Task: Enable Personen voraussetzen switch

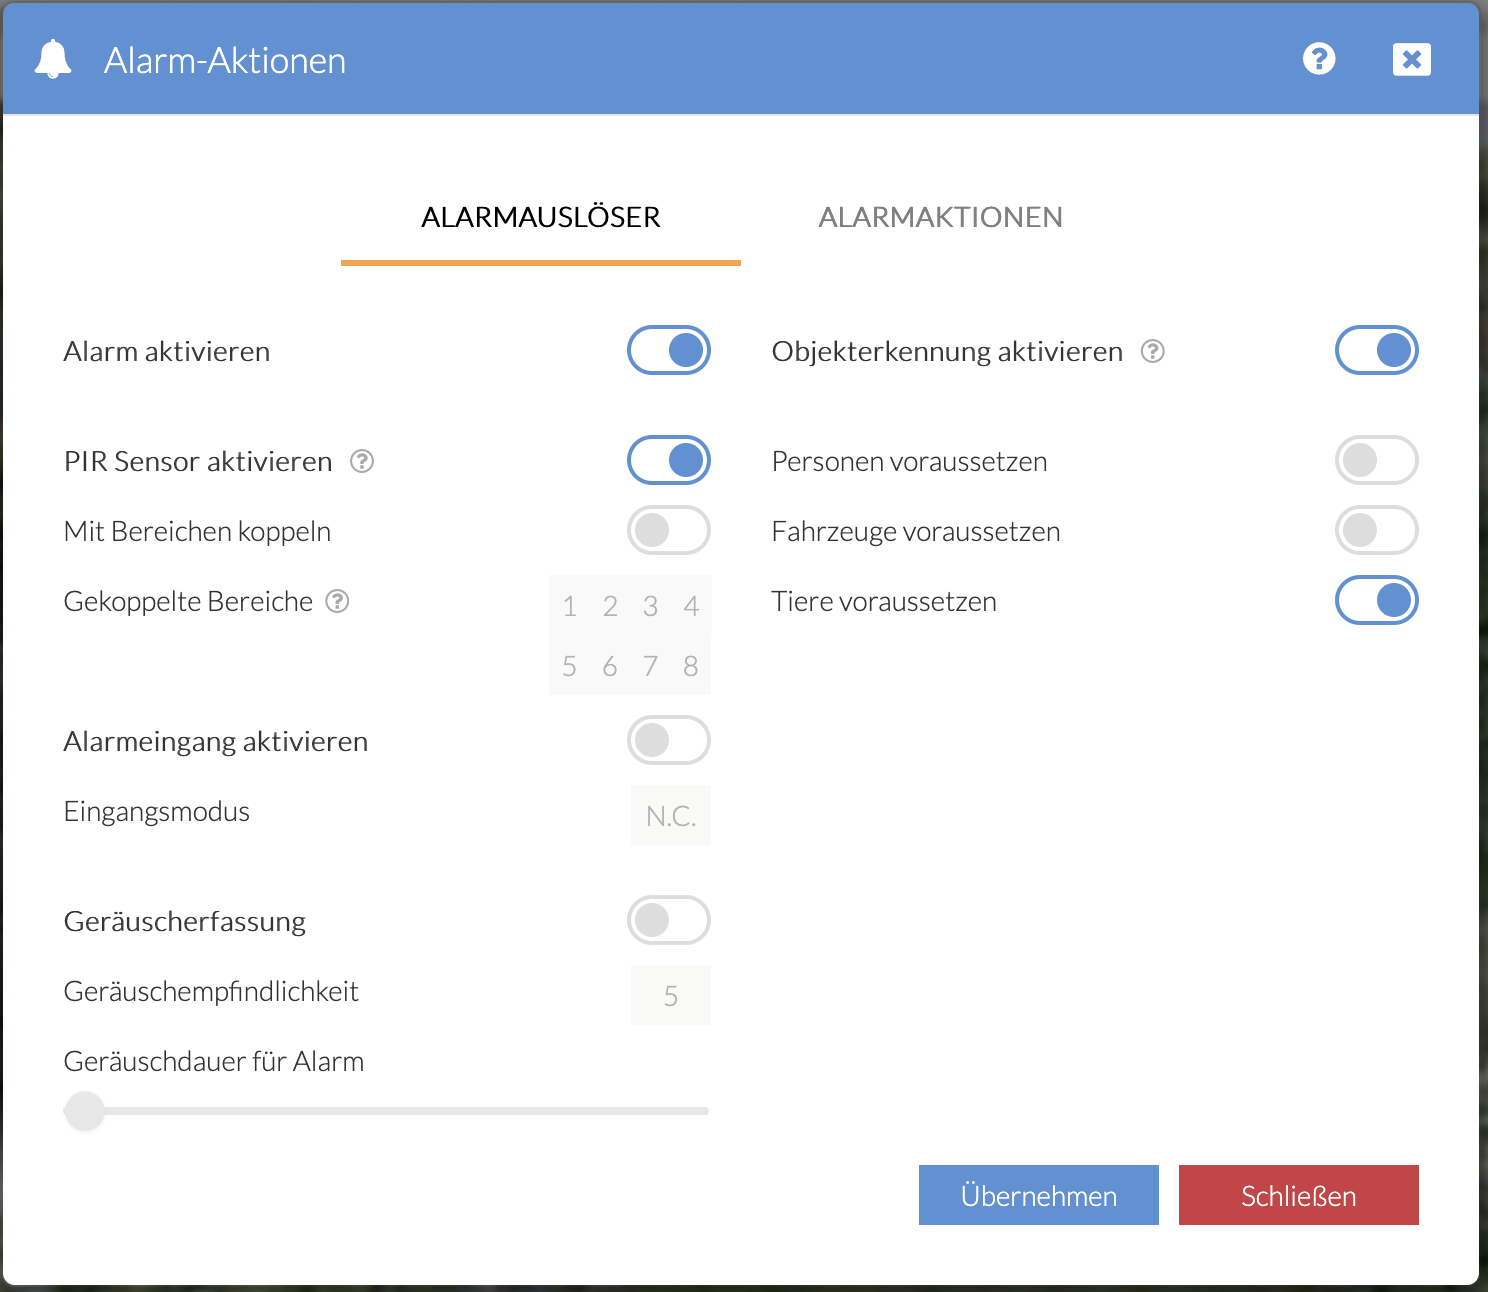Action: tap(1377, 460)
